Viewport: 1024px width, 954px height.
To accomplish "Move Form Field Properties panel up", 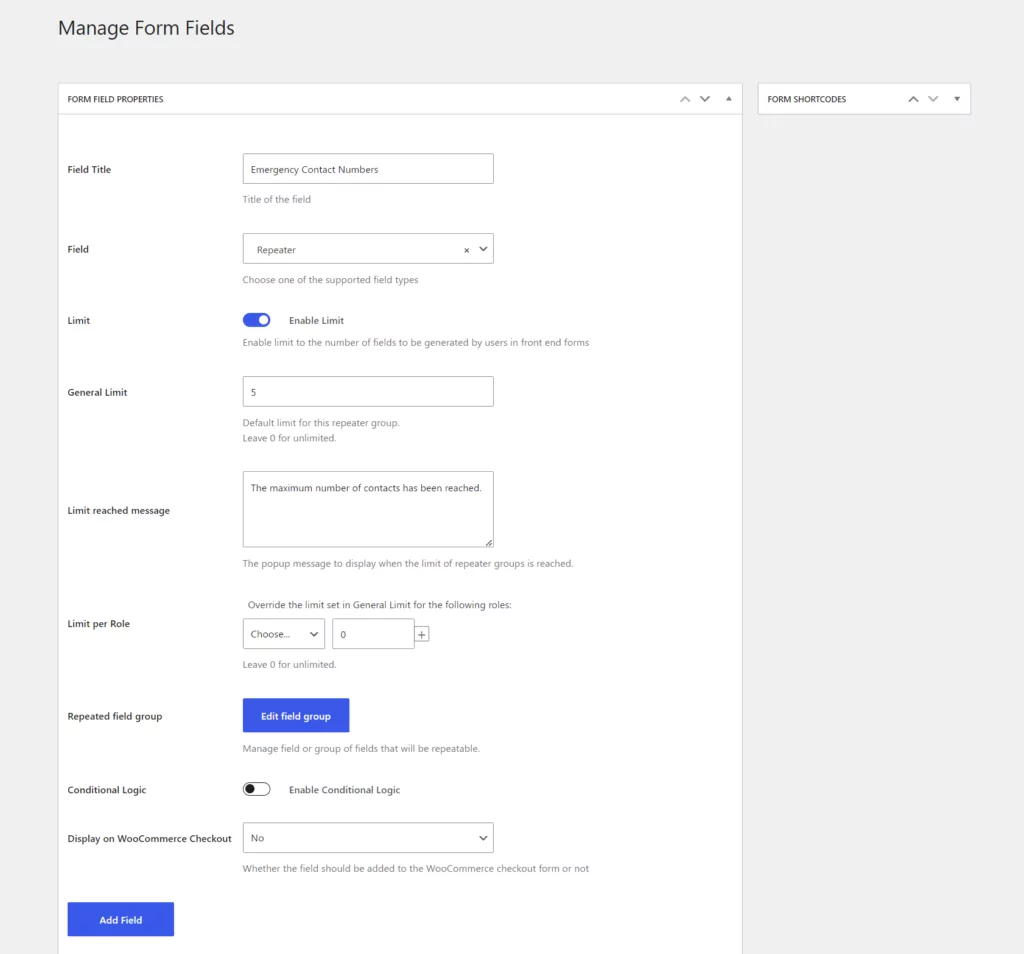I will pyautogui.click(x=685, y=99).
